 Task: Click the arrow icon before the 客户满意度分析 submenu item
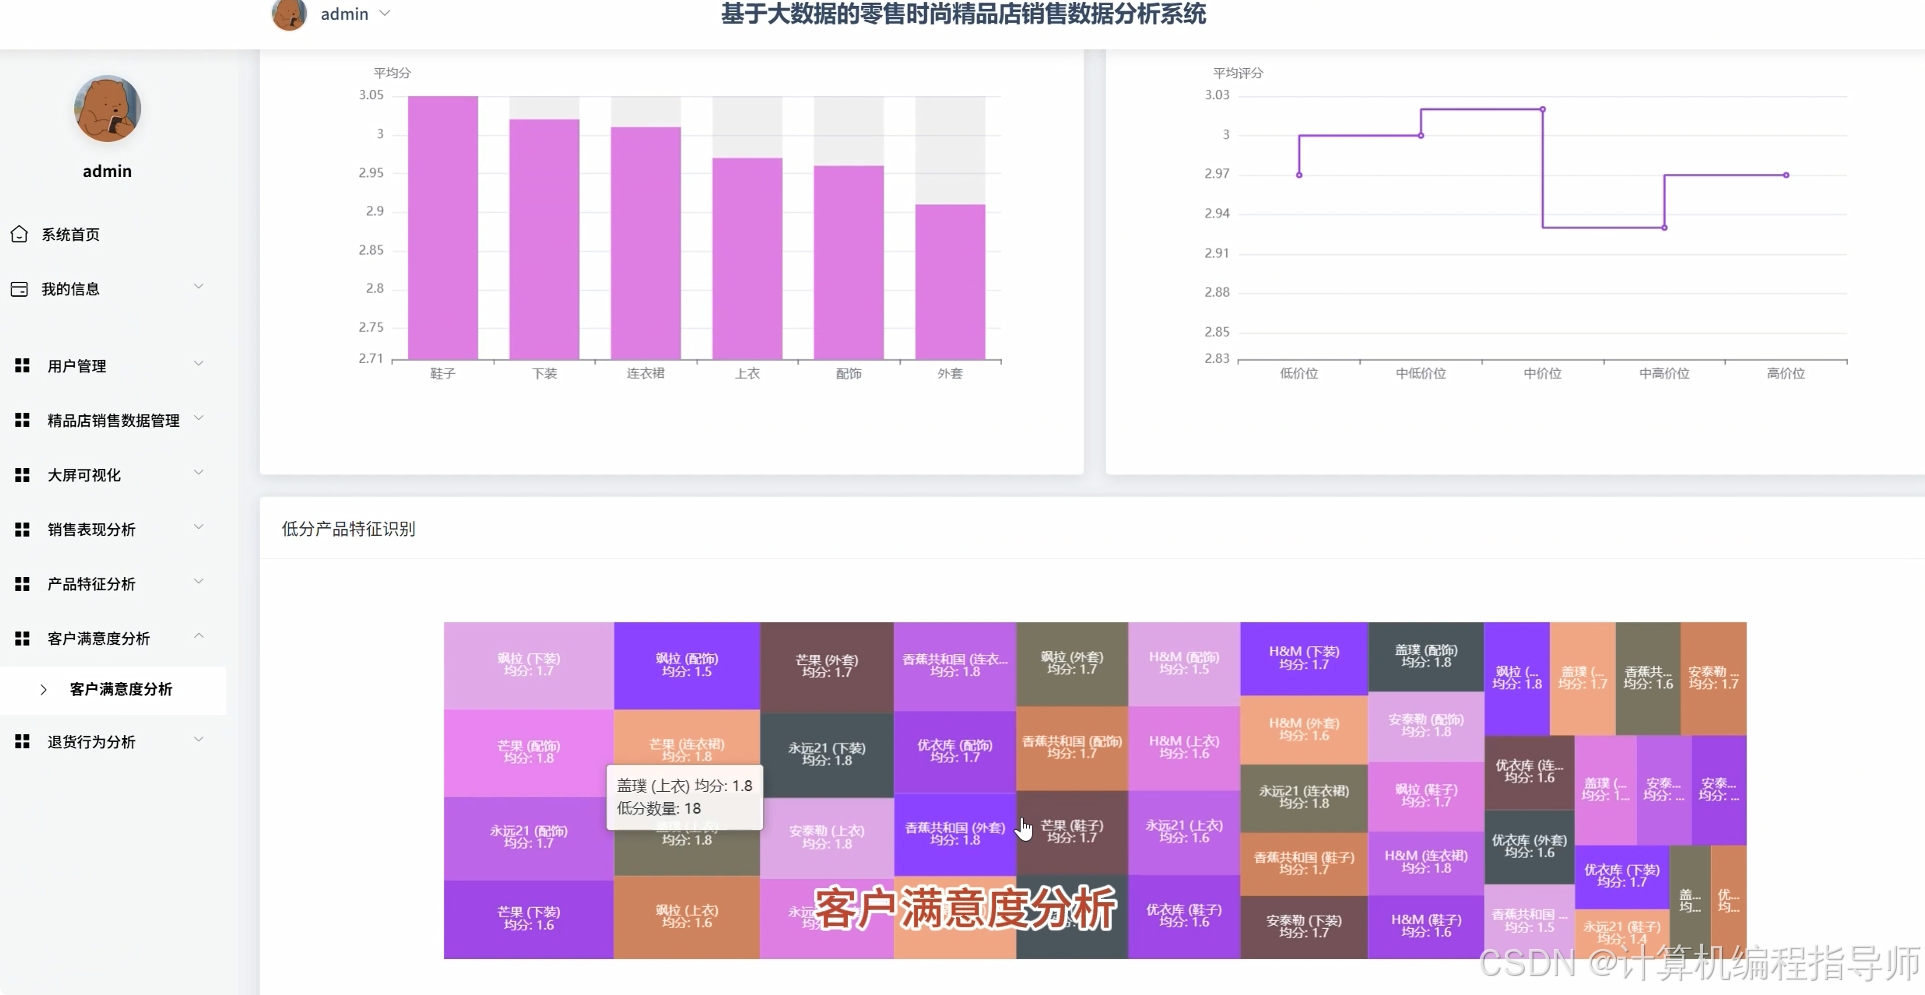[x=44, y=689]
